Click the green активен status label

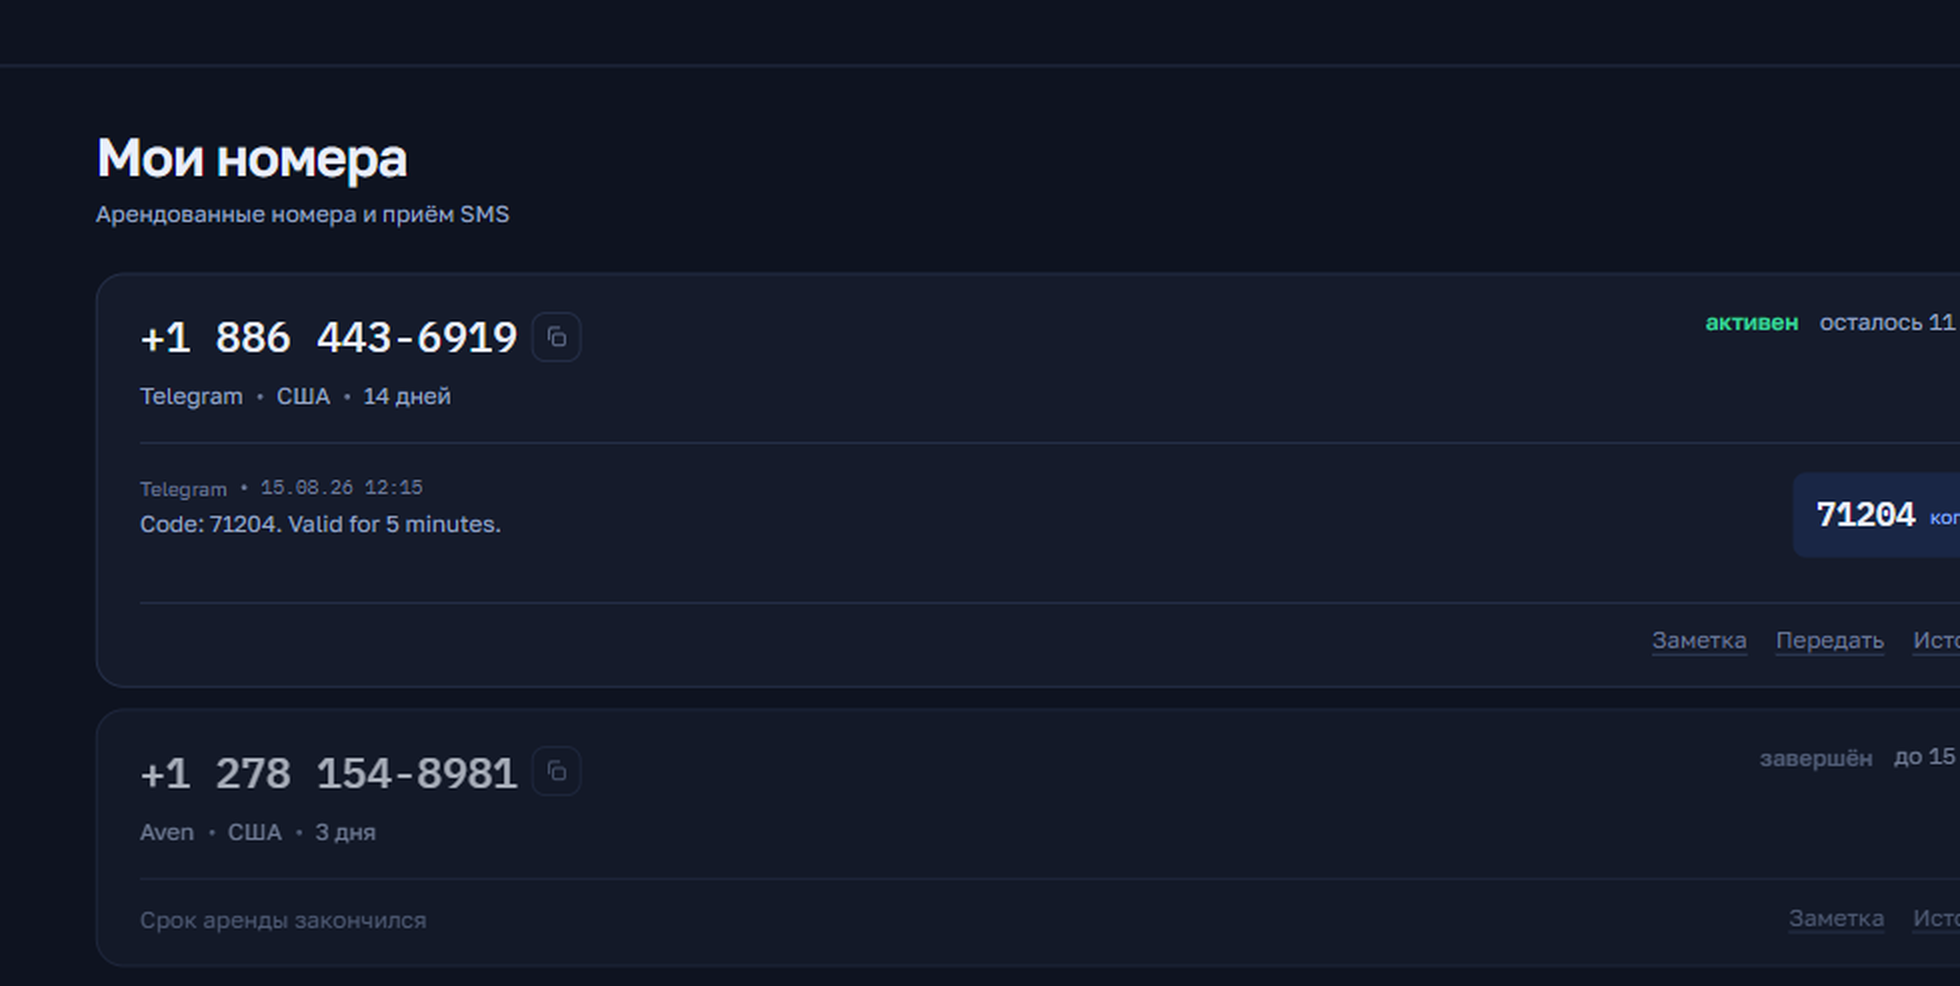tap(1752, 323)
